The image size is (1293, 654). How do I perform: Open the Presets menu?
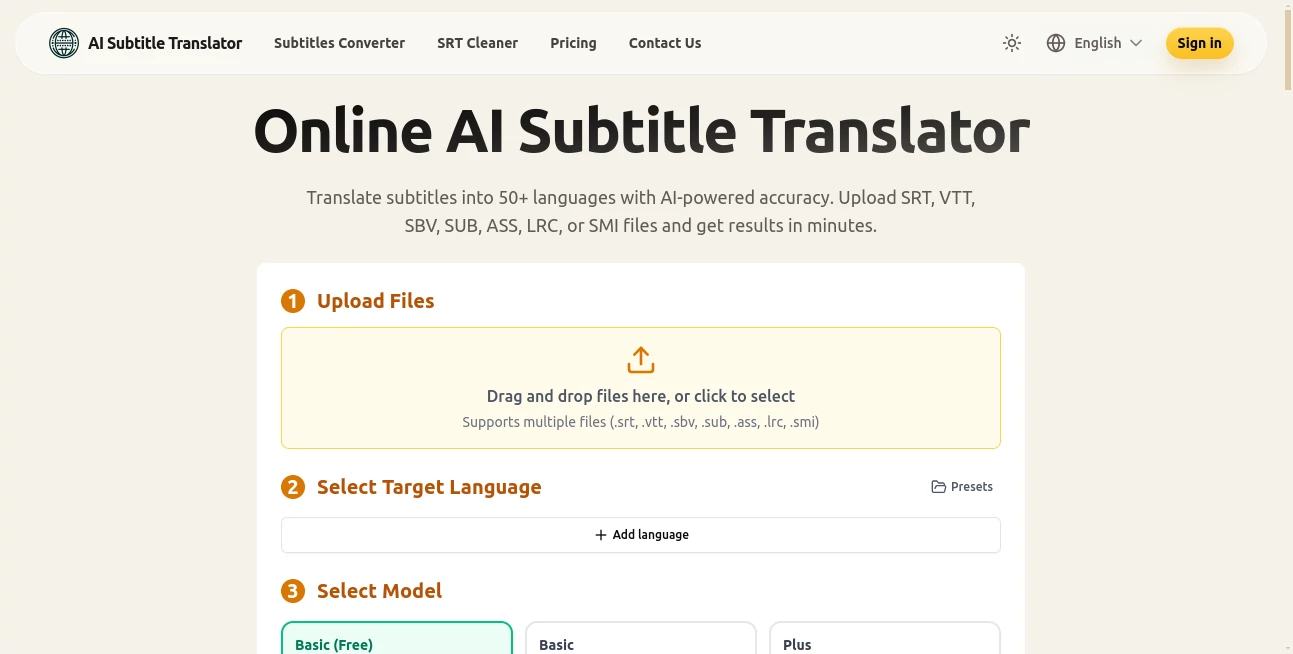click(x=962, y=487)
